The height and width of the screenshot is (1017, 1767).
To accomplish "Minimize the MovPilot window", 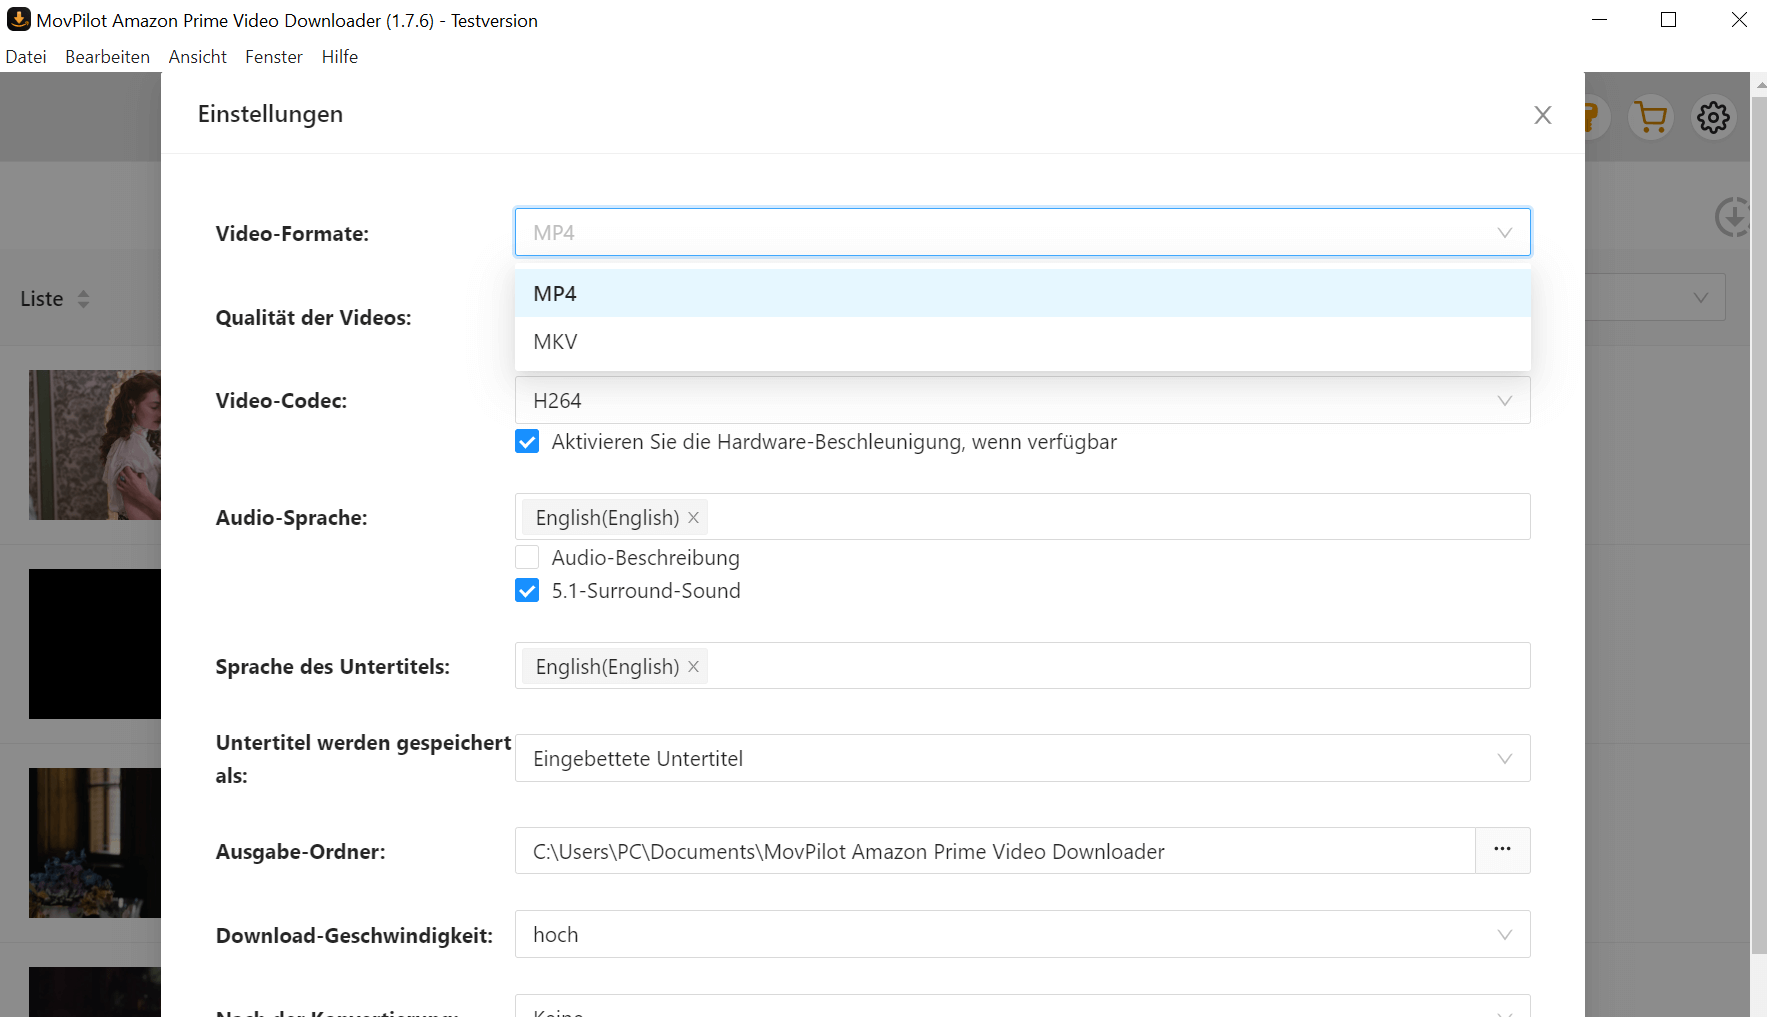I will (1599, 20).
